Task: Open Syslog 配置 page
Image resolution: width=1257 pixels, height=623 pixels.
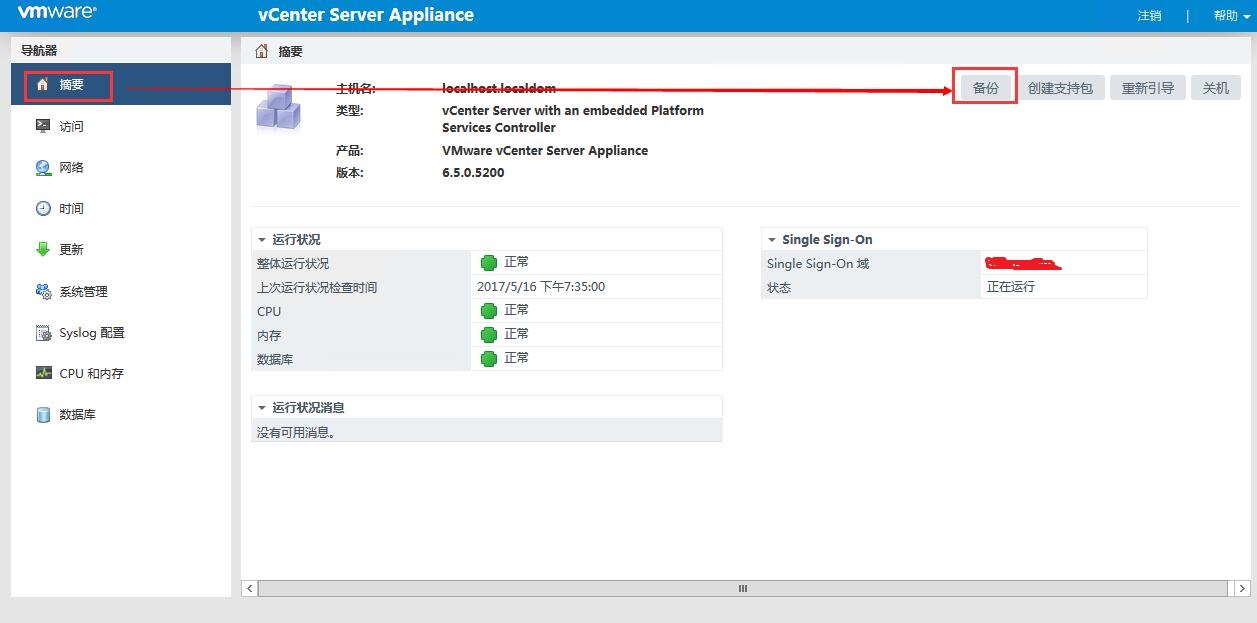Action: coord(121,333)
